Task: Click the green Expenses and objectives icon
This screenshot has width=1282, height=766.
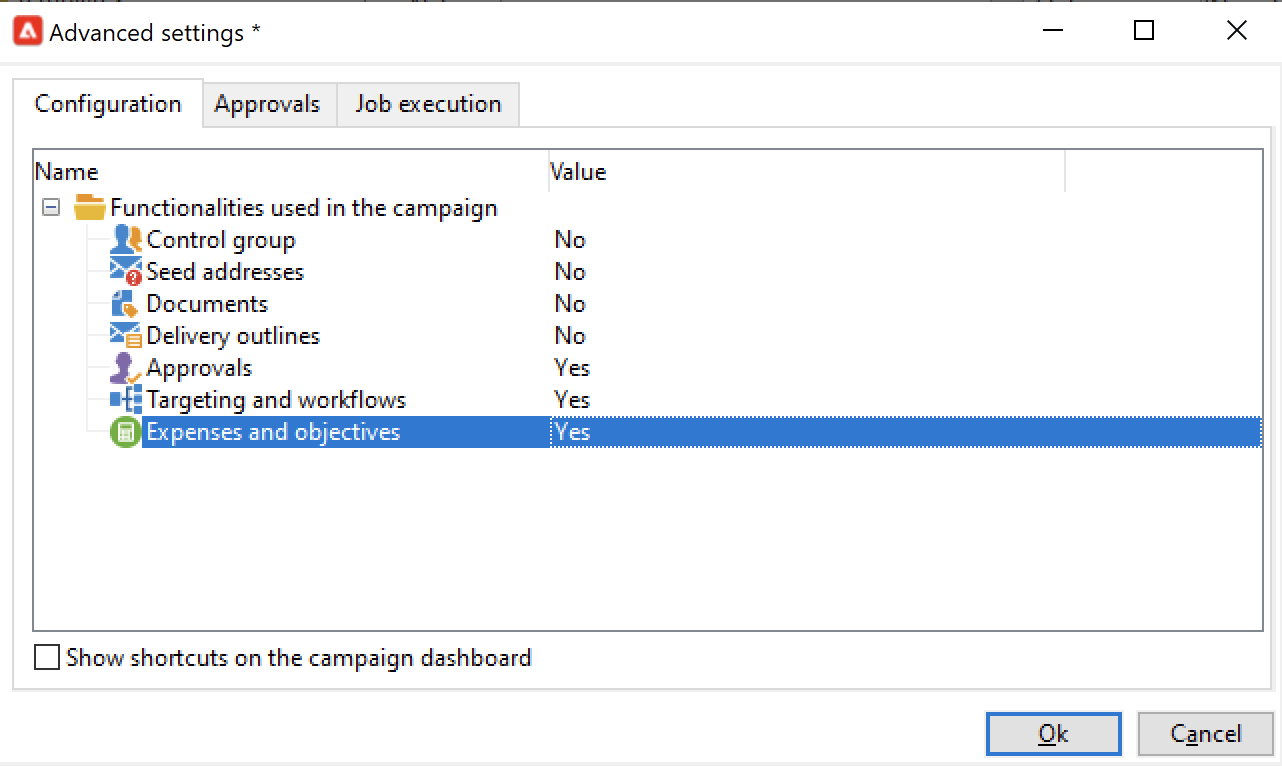Action: [126, 432]
